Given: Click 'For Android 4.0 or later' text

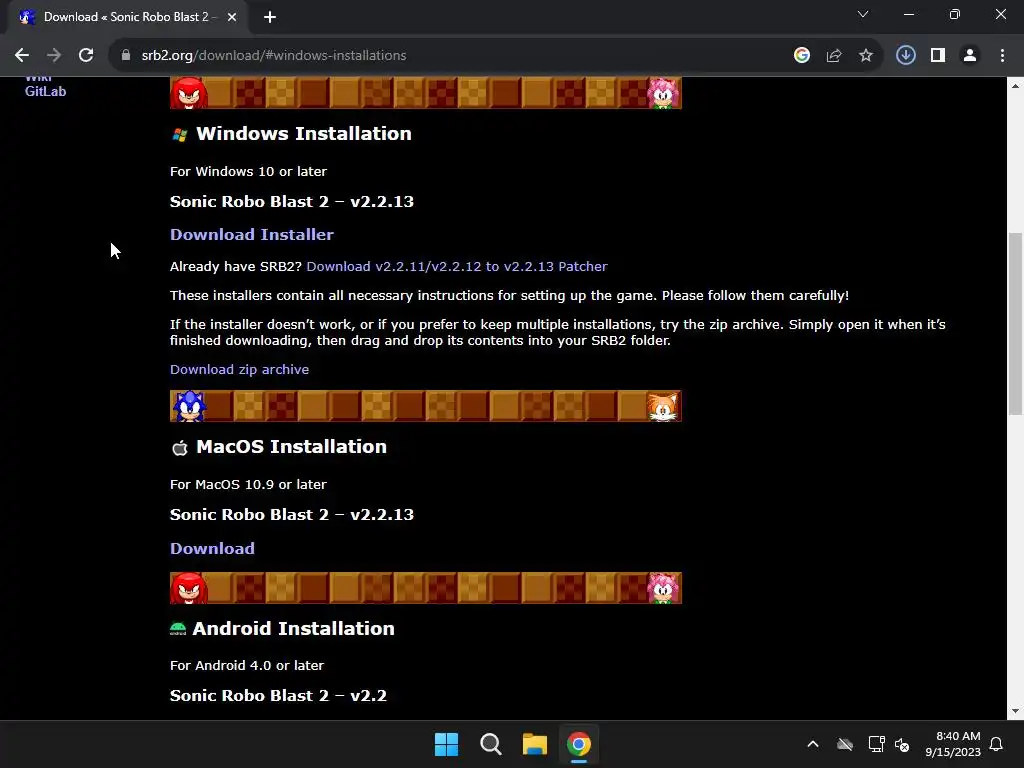Looking at the screenshot, I should point(247,665).
